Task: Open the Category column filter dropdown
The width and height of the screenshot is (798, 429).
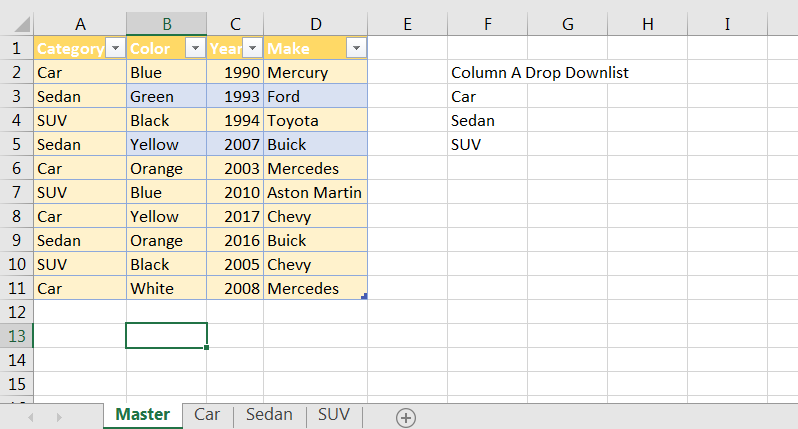Action: coord(115,48)
